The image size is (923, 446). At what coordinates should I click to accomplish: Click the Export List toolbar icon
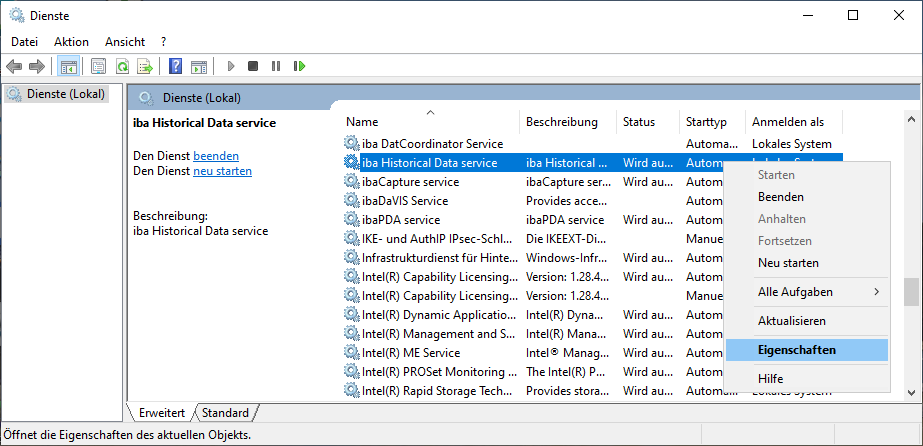(x=145, y=66)
